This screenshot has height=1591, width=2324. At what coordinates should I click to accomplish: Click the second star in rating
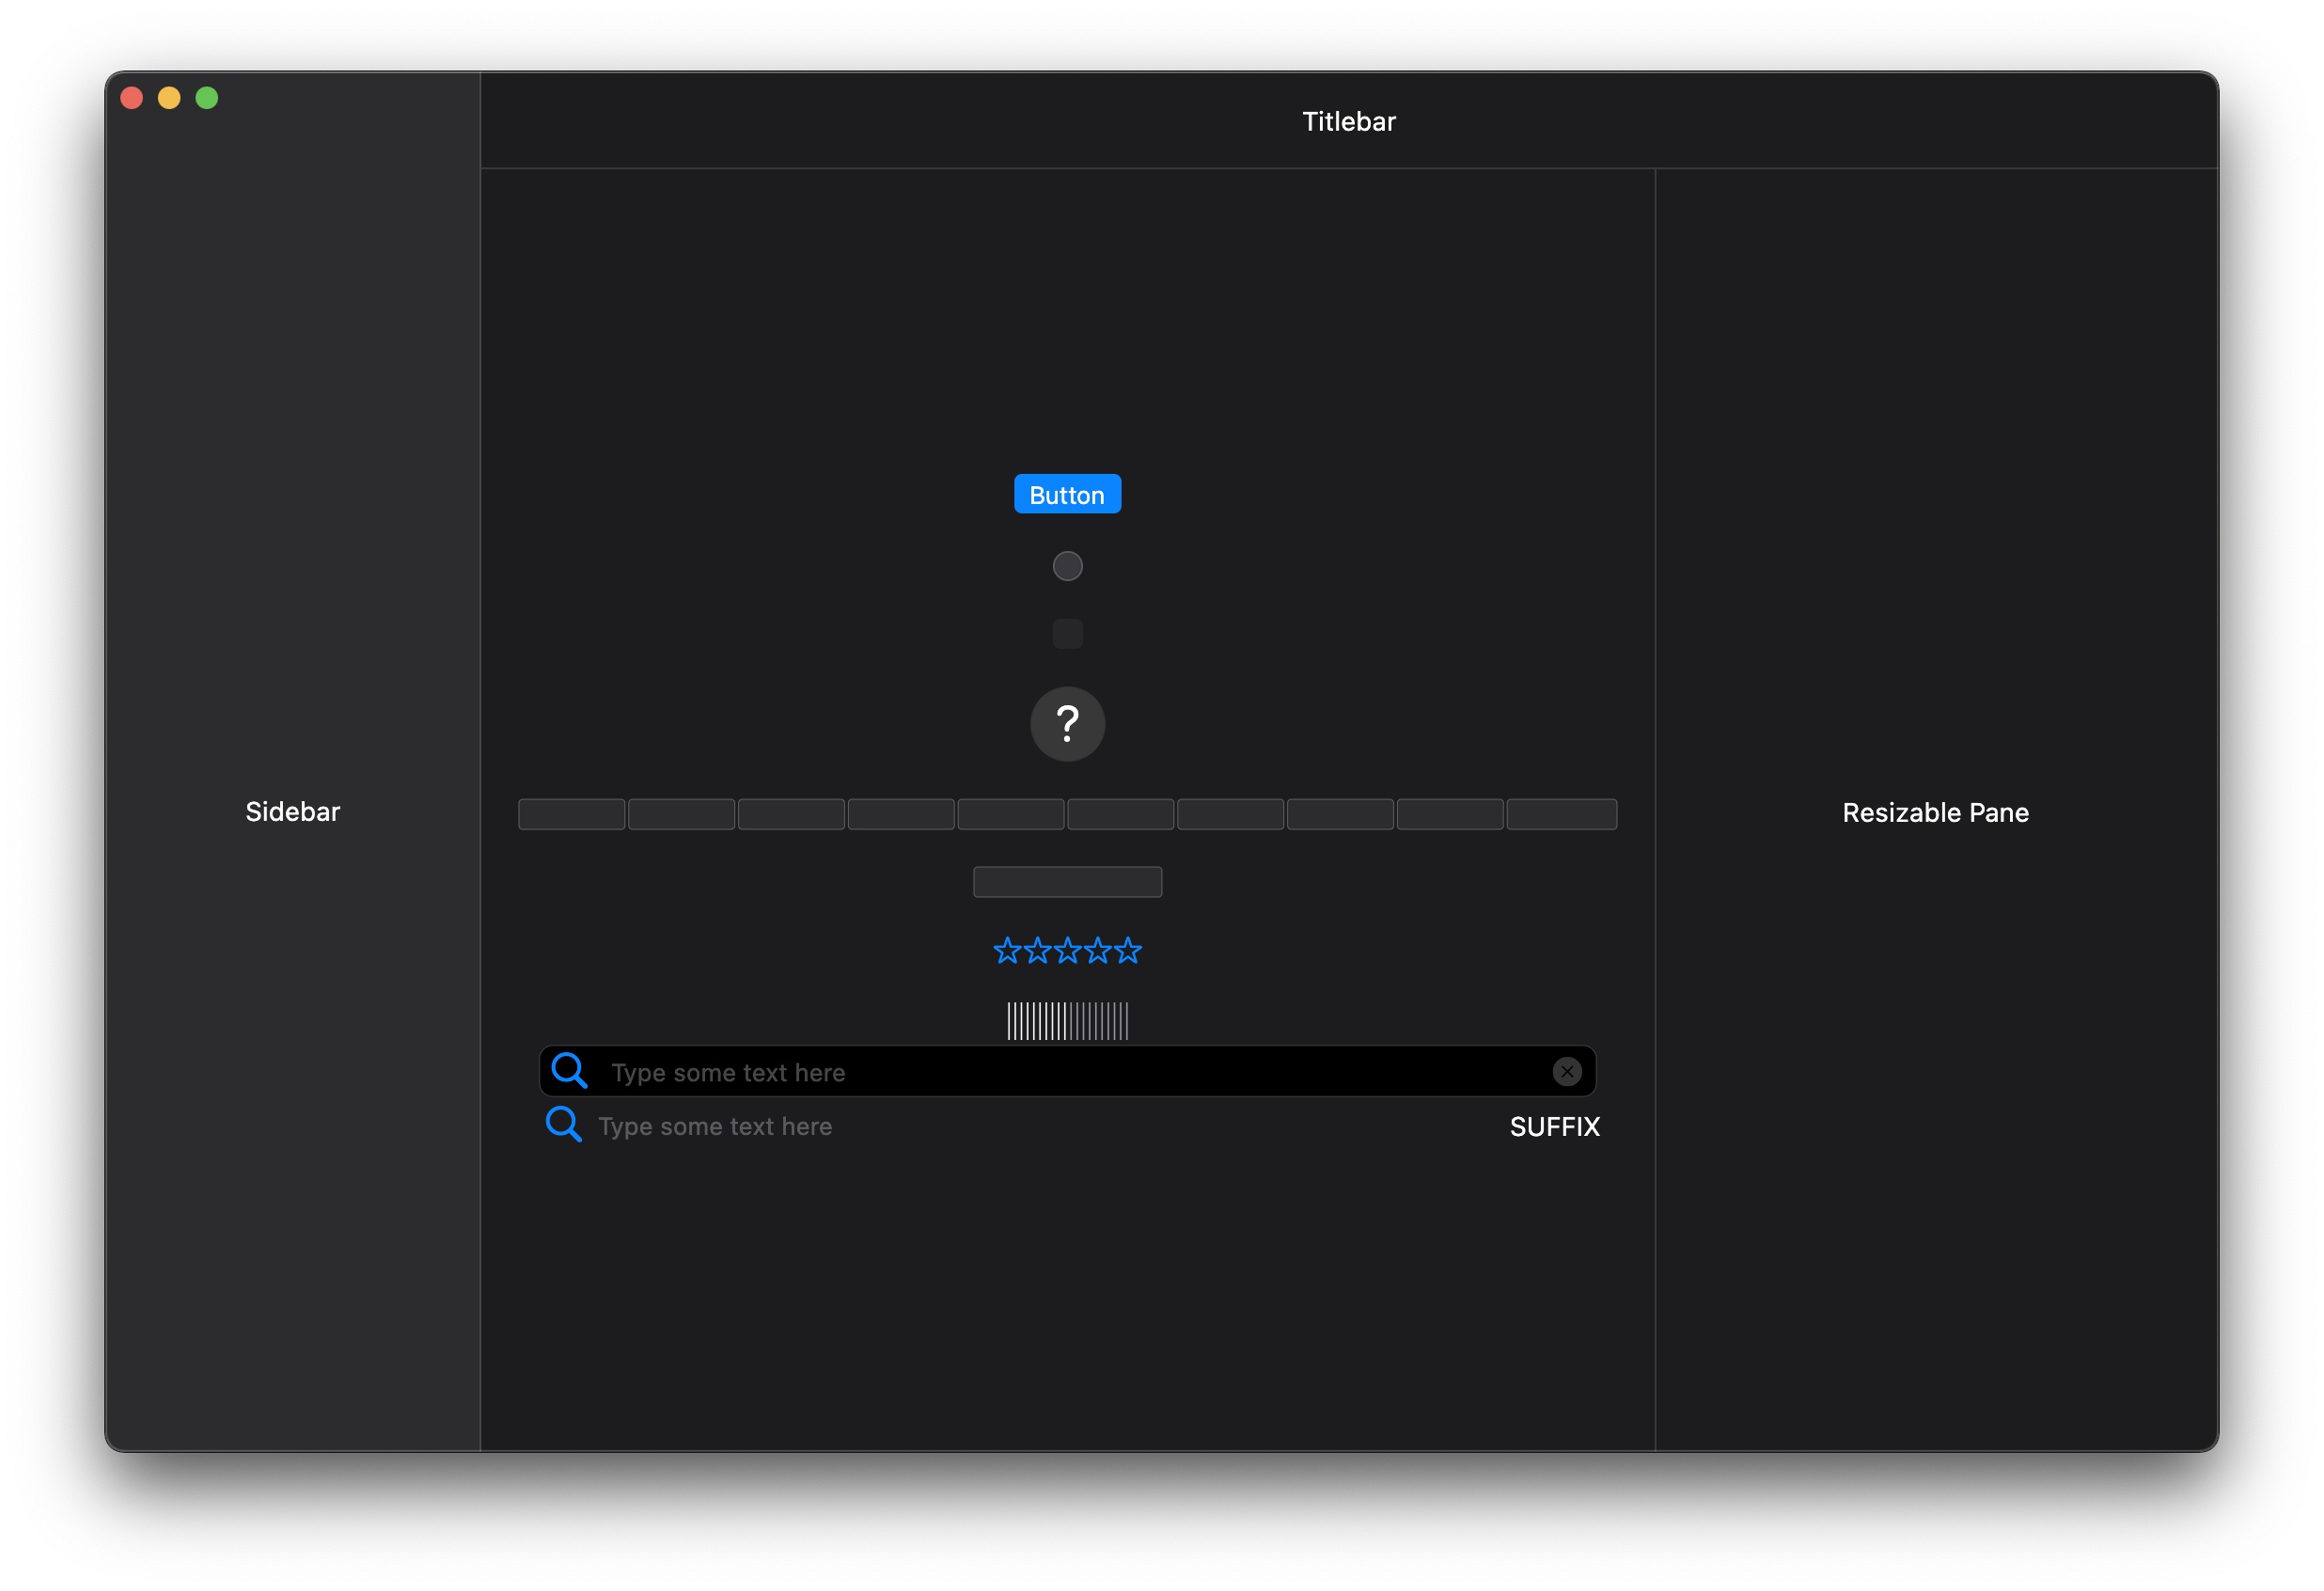tap(1037, 950)
